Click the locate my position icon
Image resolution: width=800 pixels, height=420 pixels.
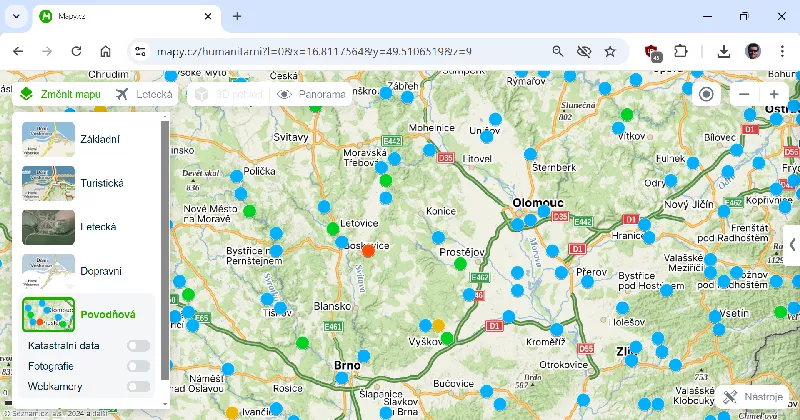[x=707, y=94]
